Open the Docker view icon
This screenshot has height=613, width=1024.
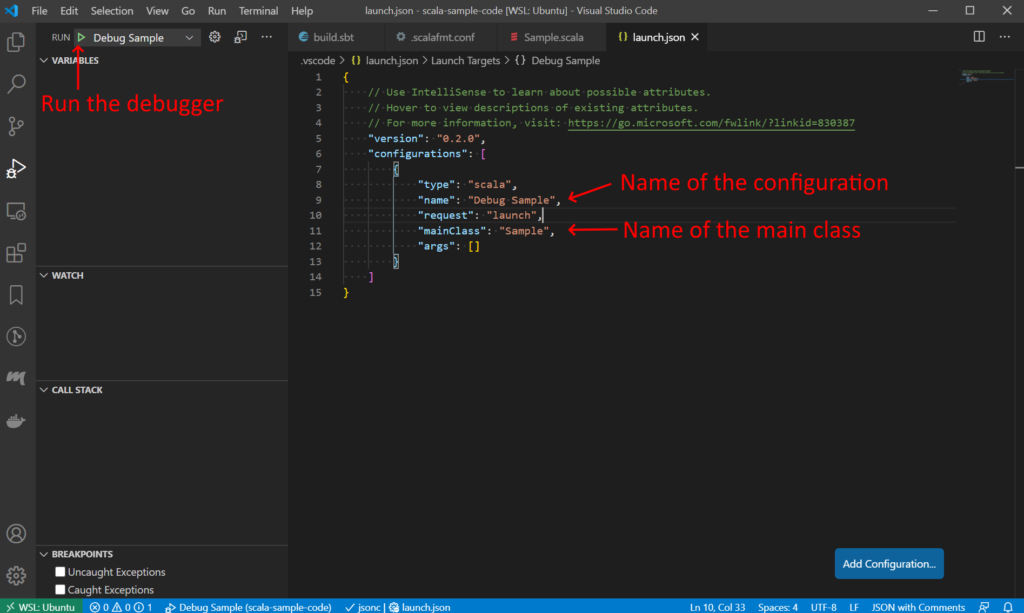click(16, 421)
